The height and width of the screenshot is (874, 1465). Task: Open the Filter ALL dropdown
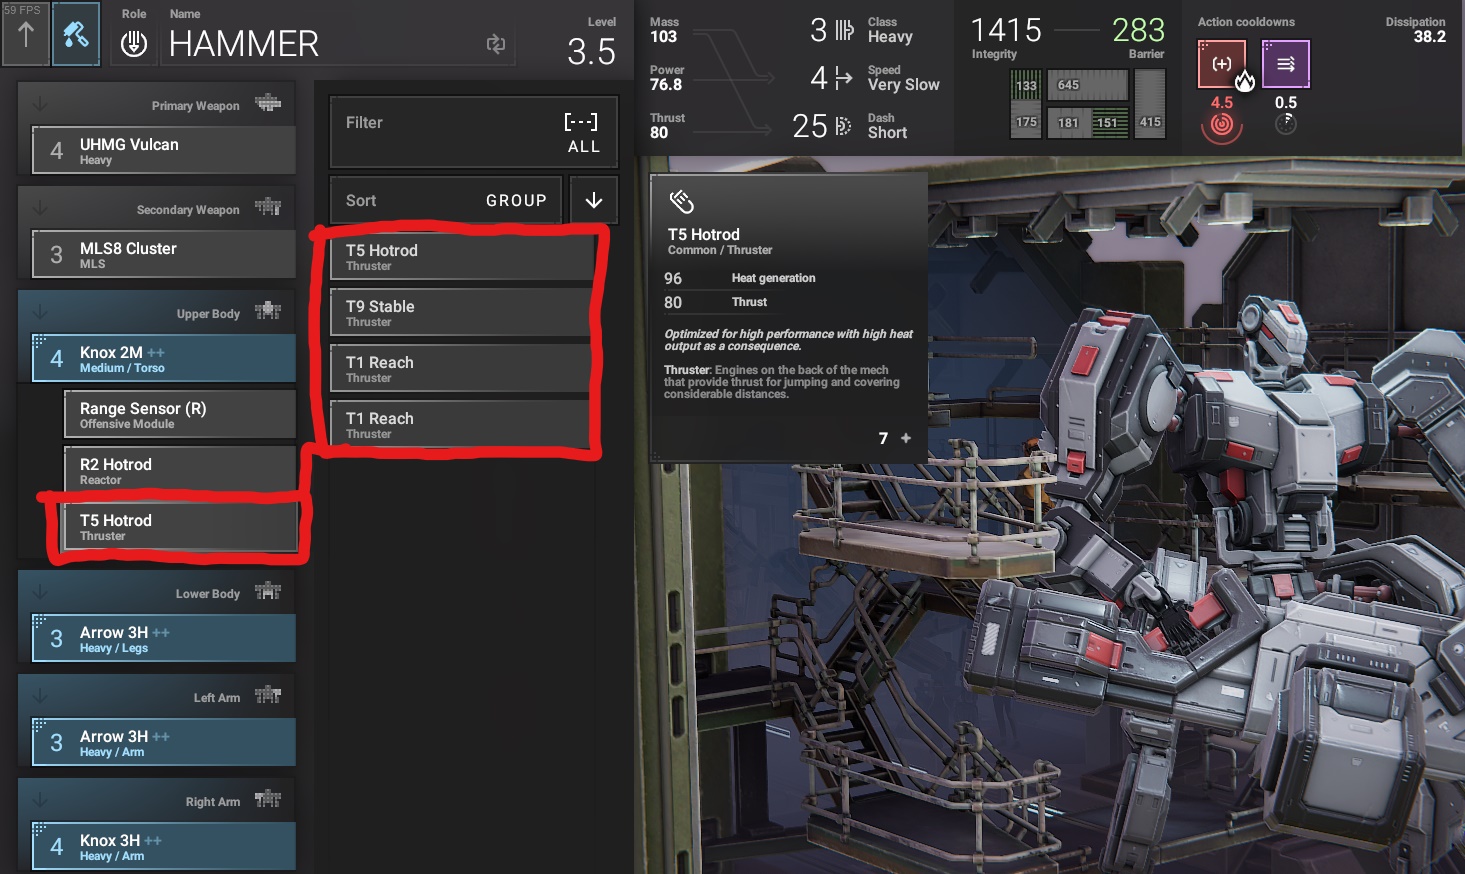point(474,132)
